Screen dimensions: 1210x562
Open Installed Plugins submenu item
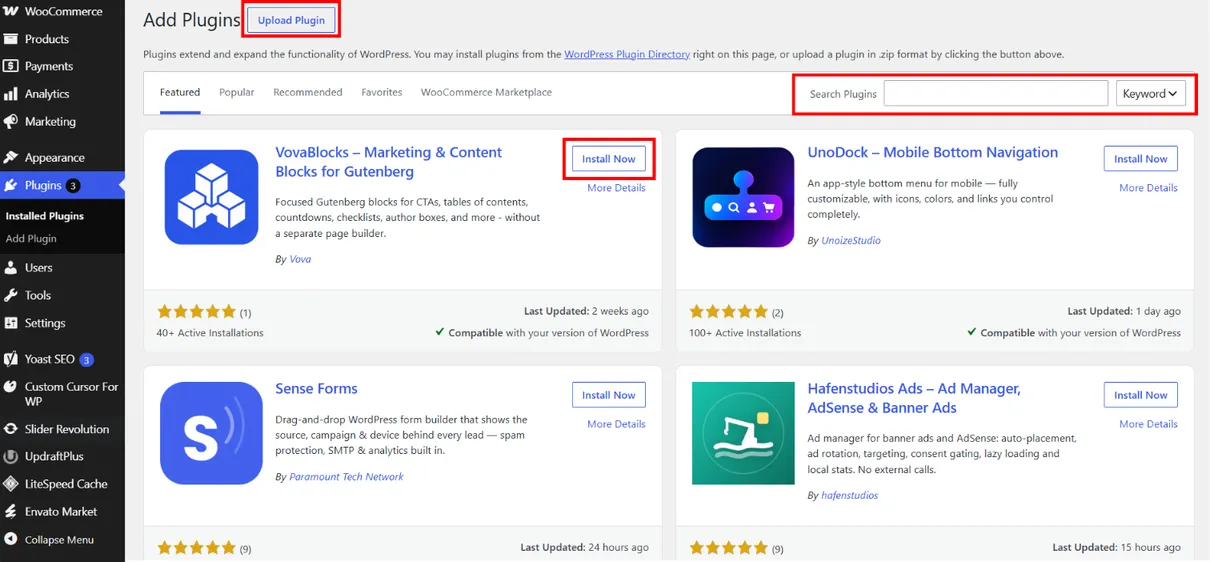coord(45,216)
